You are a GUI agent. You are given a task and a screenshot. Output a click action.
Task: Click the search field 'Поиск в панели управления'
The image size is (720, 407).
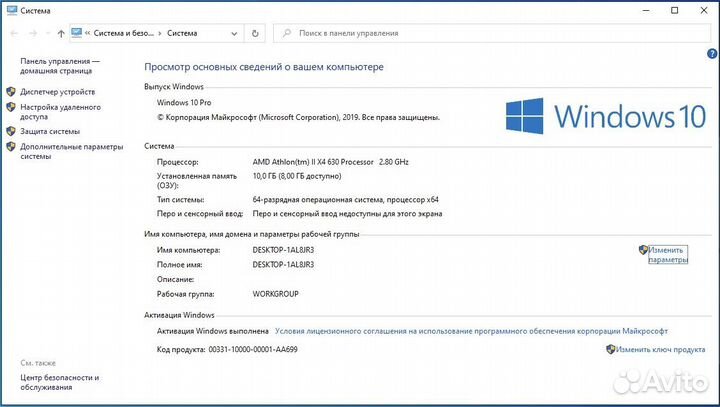(x=491, y=33)
